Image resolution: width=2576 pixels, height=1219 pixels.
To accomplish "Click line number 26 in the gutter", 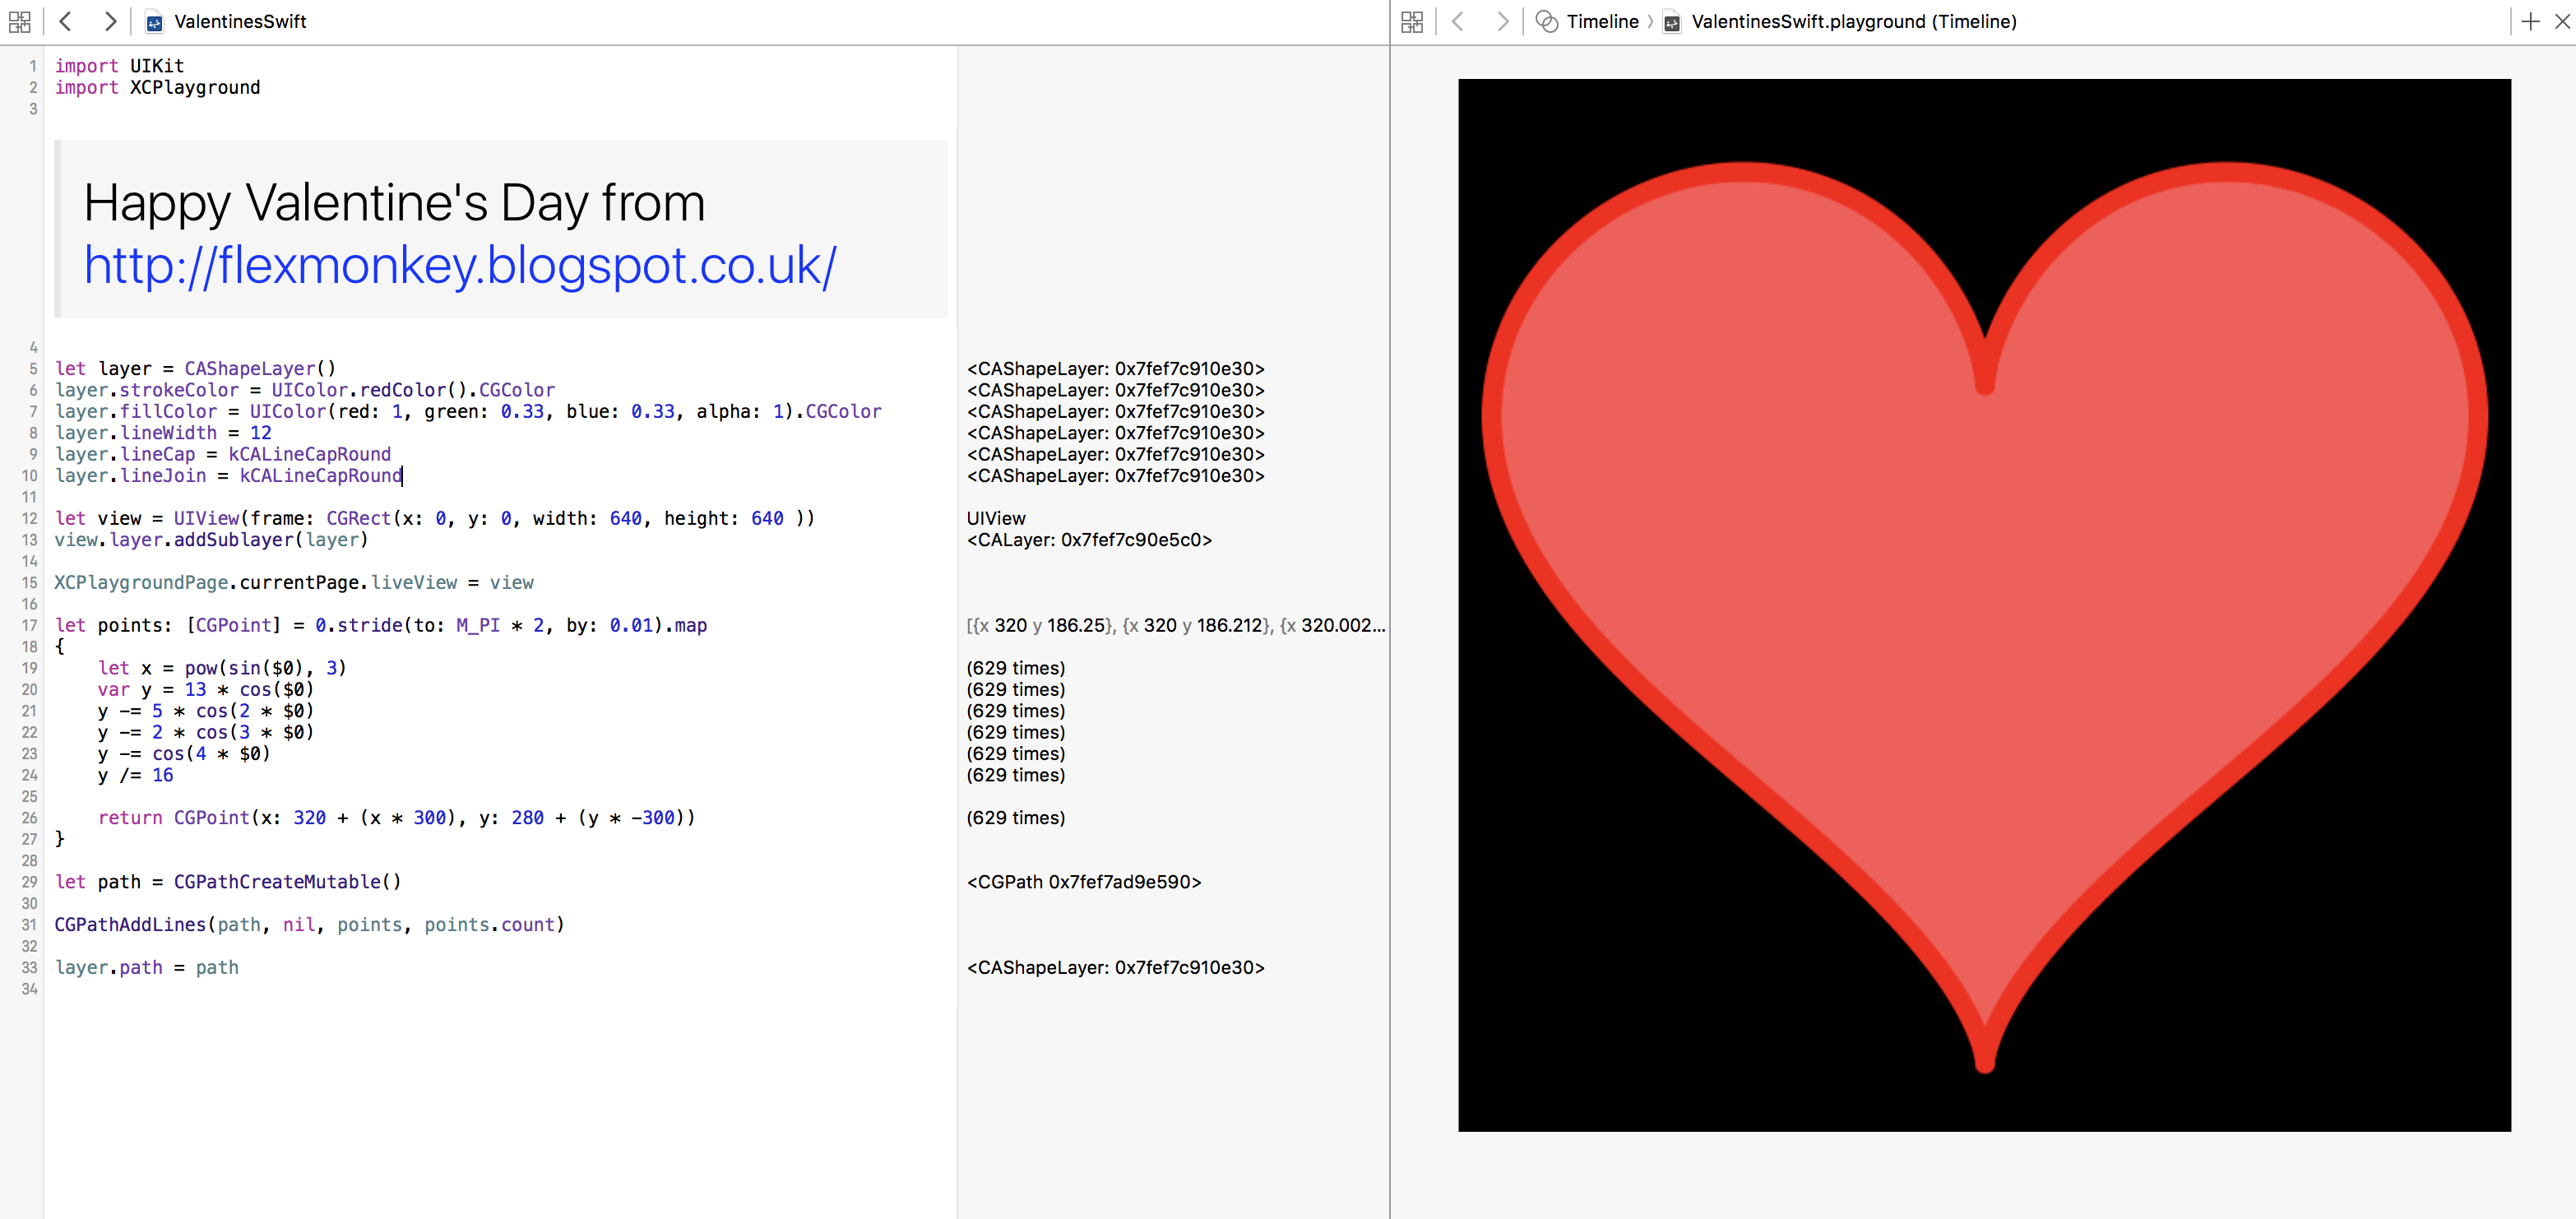I will 30,818.
